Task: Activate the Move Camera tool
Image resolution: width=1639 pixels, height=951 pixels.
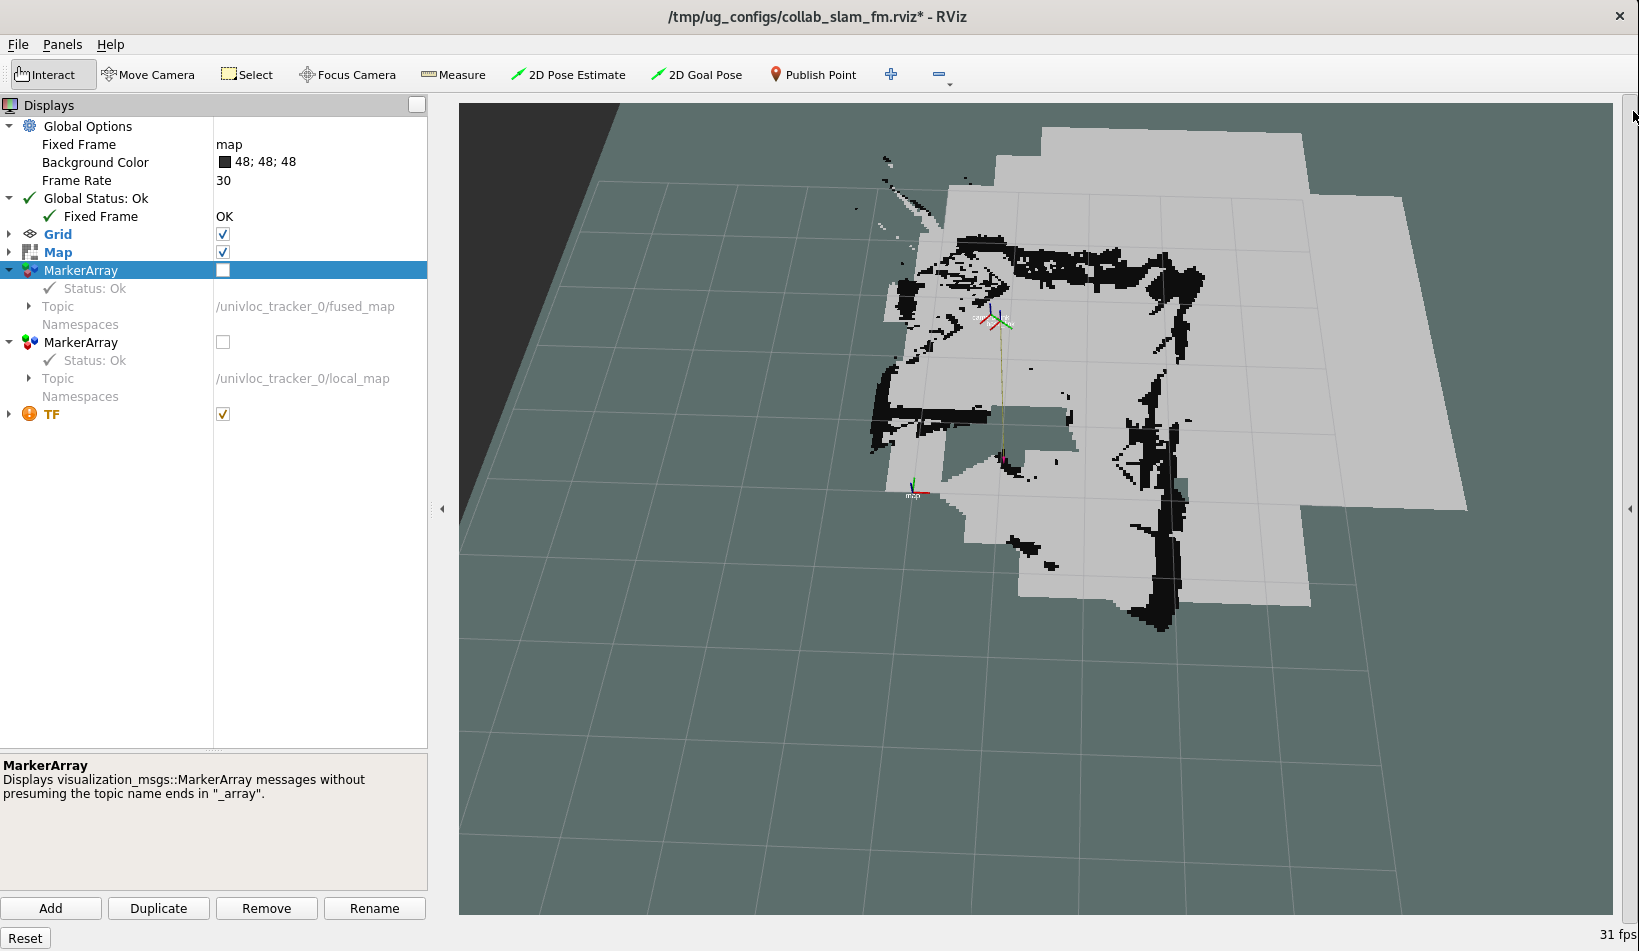Action: [x=148, y=75]
